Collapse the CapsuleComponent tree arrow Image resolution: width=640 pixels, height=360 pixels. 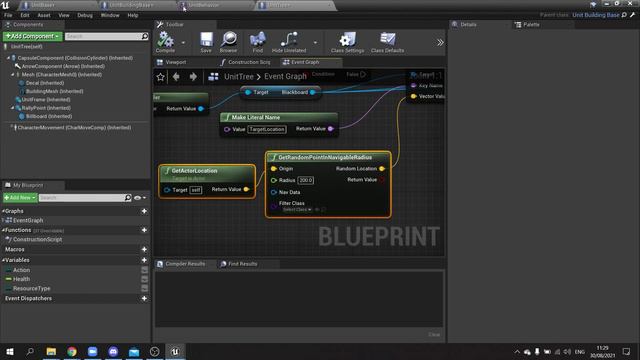pos(8,58)
